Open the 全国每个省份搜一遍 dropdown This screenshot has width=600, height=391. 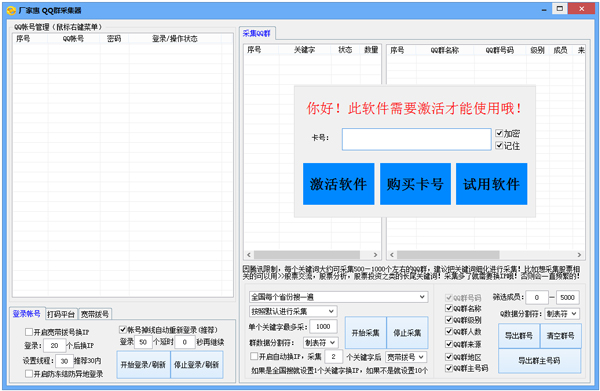click(x=338, y=297)
